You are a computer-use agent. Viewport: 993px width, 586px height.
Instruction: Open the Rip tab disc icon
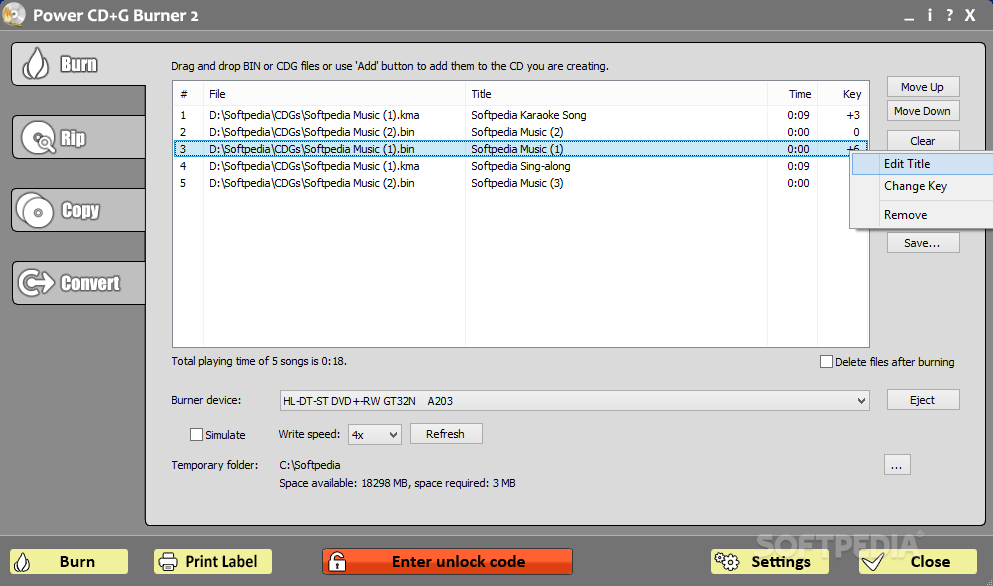[39, 137]
